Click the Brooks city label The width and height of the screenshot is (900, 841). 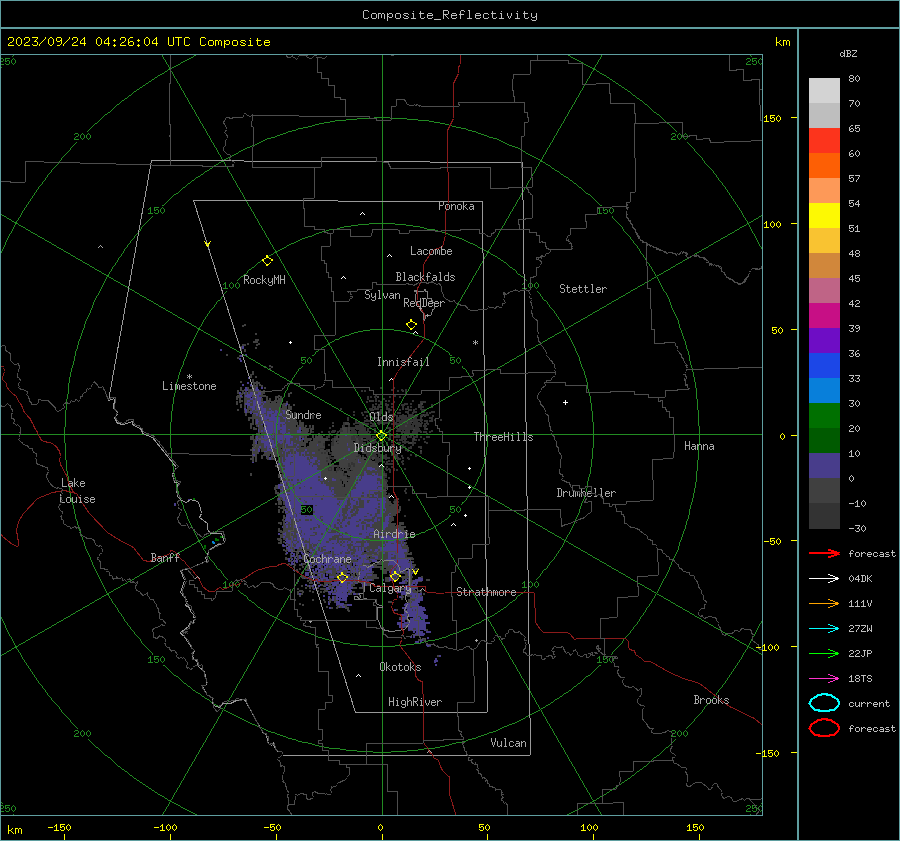click(x=711, y=700)
